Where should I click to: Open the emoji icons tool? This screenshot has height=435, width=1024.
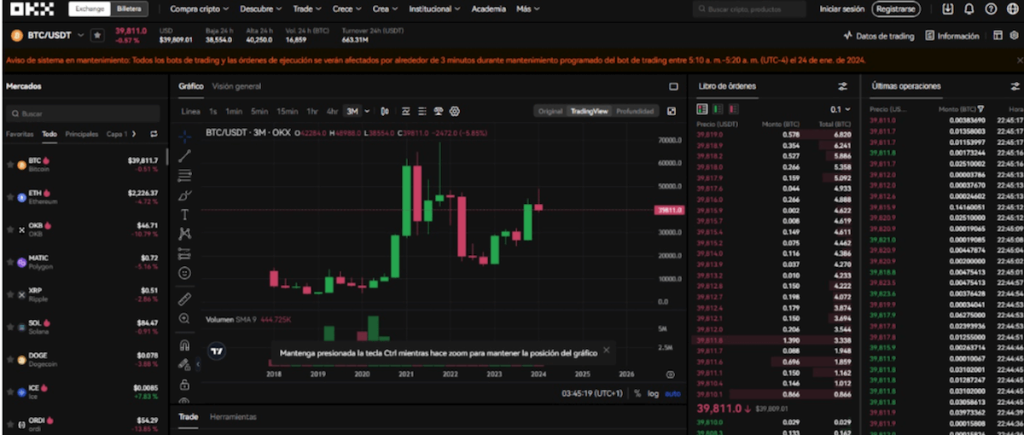(185, 273)
